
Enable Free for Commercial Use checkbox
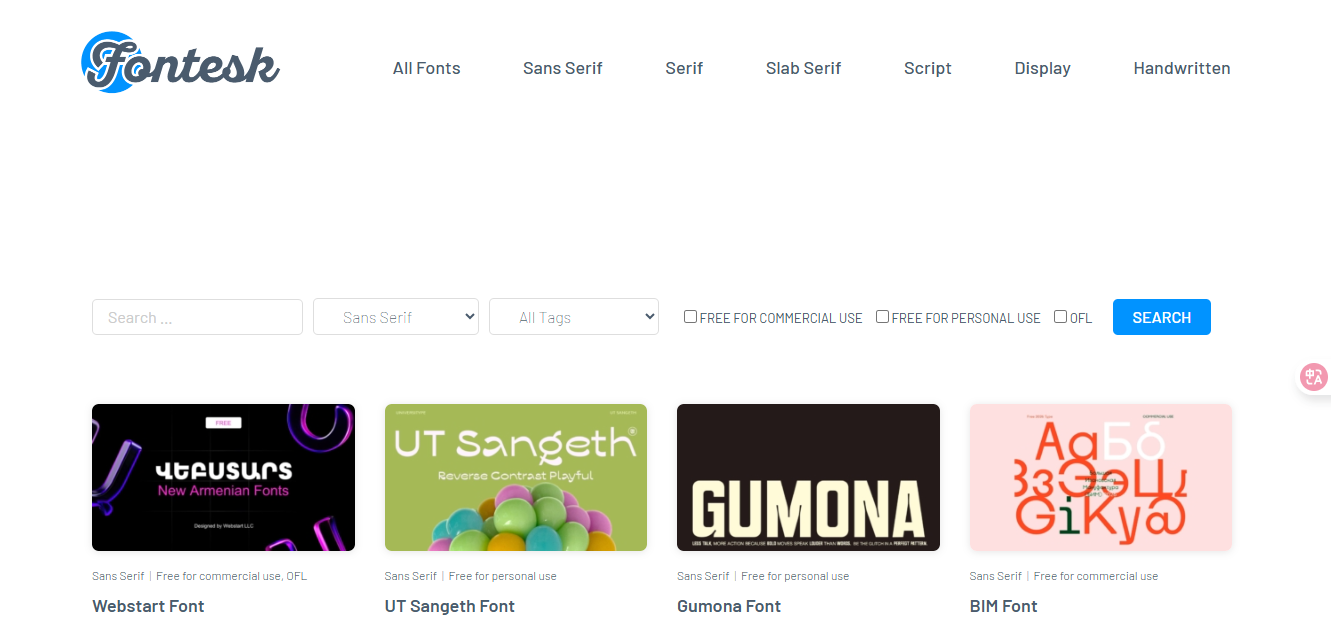point(690,317)
